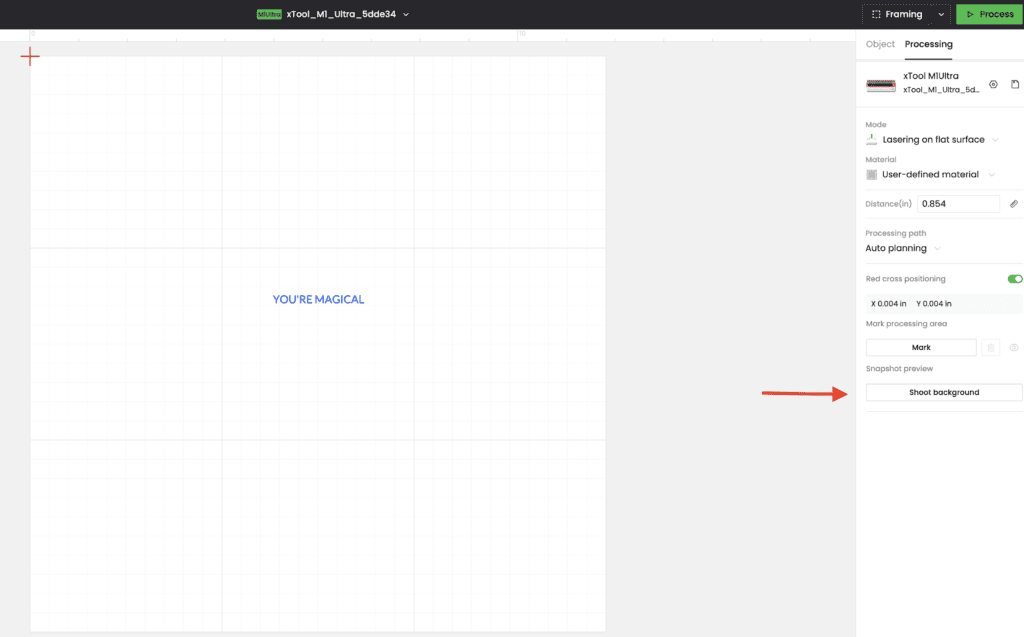Open User-defined material dropdown
Viewport: 1024px width, 637px height.
click(991, 174)
